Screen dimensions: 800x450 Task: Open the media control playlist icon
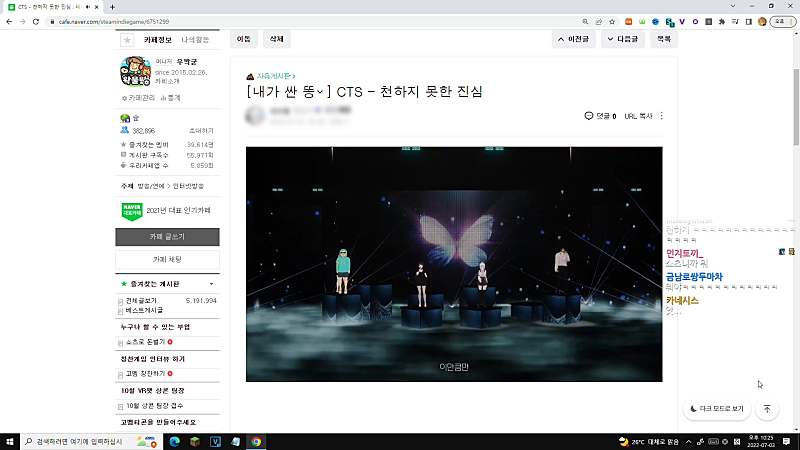735,21
